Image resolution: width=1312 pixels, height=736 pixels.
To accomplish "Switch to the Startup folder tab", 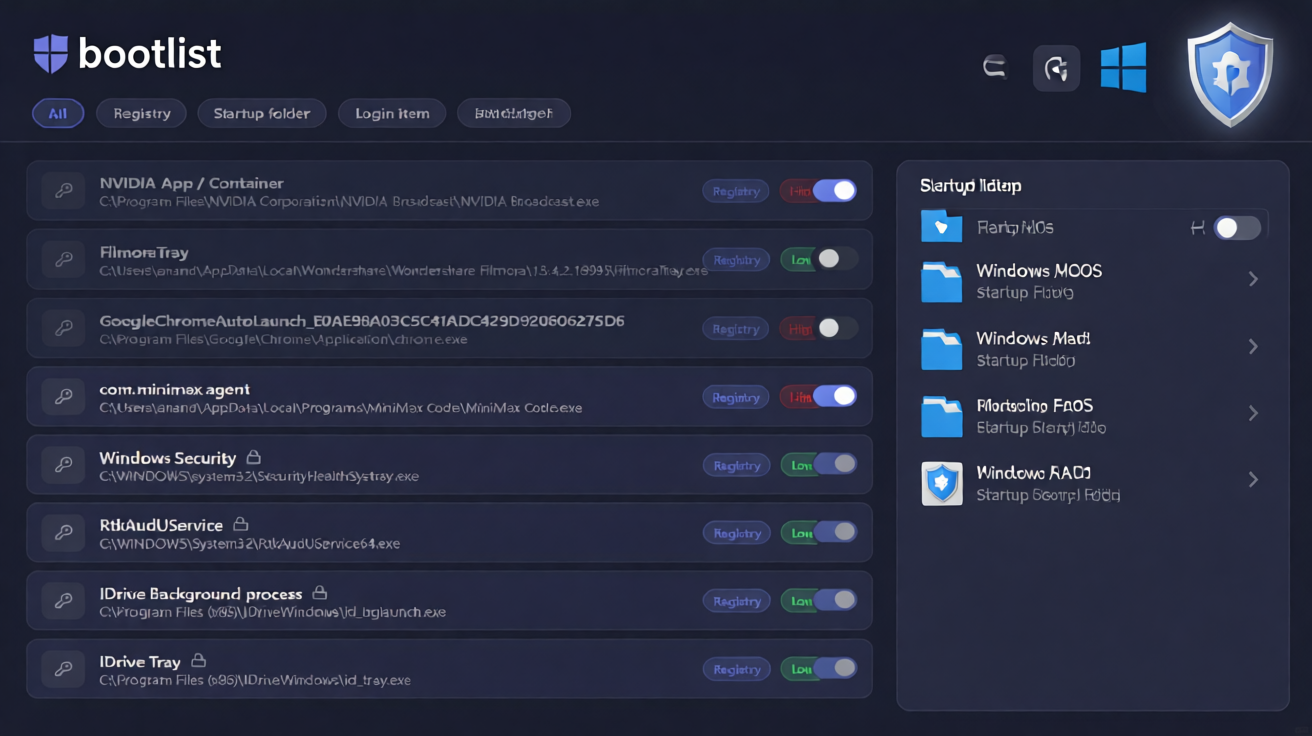I will [x=262, y=113].
